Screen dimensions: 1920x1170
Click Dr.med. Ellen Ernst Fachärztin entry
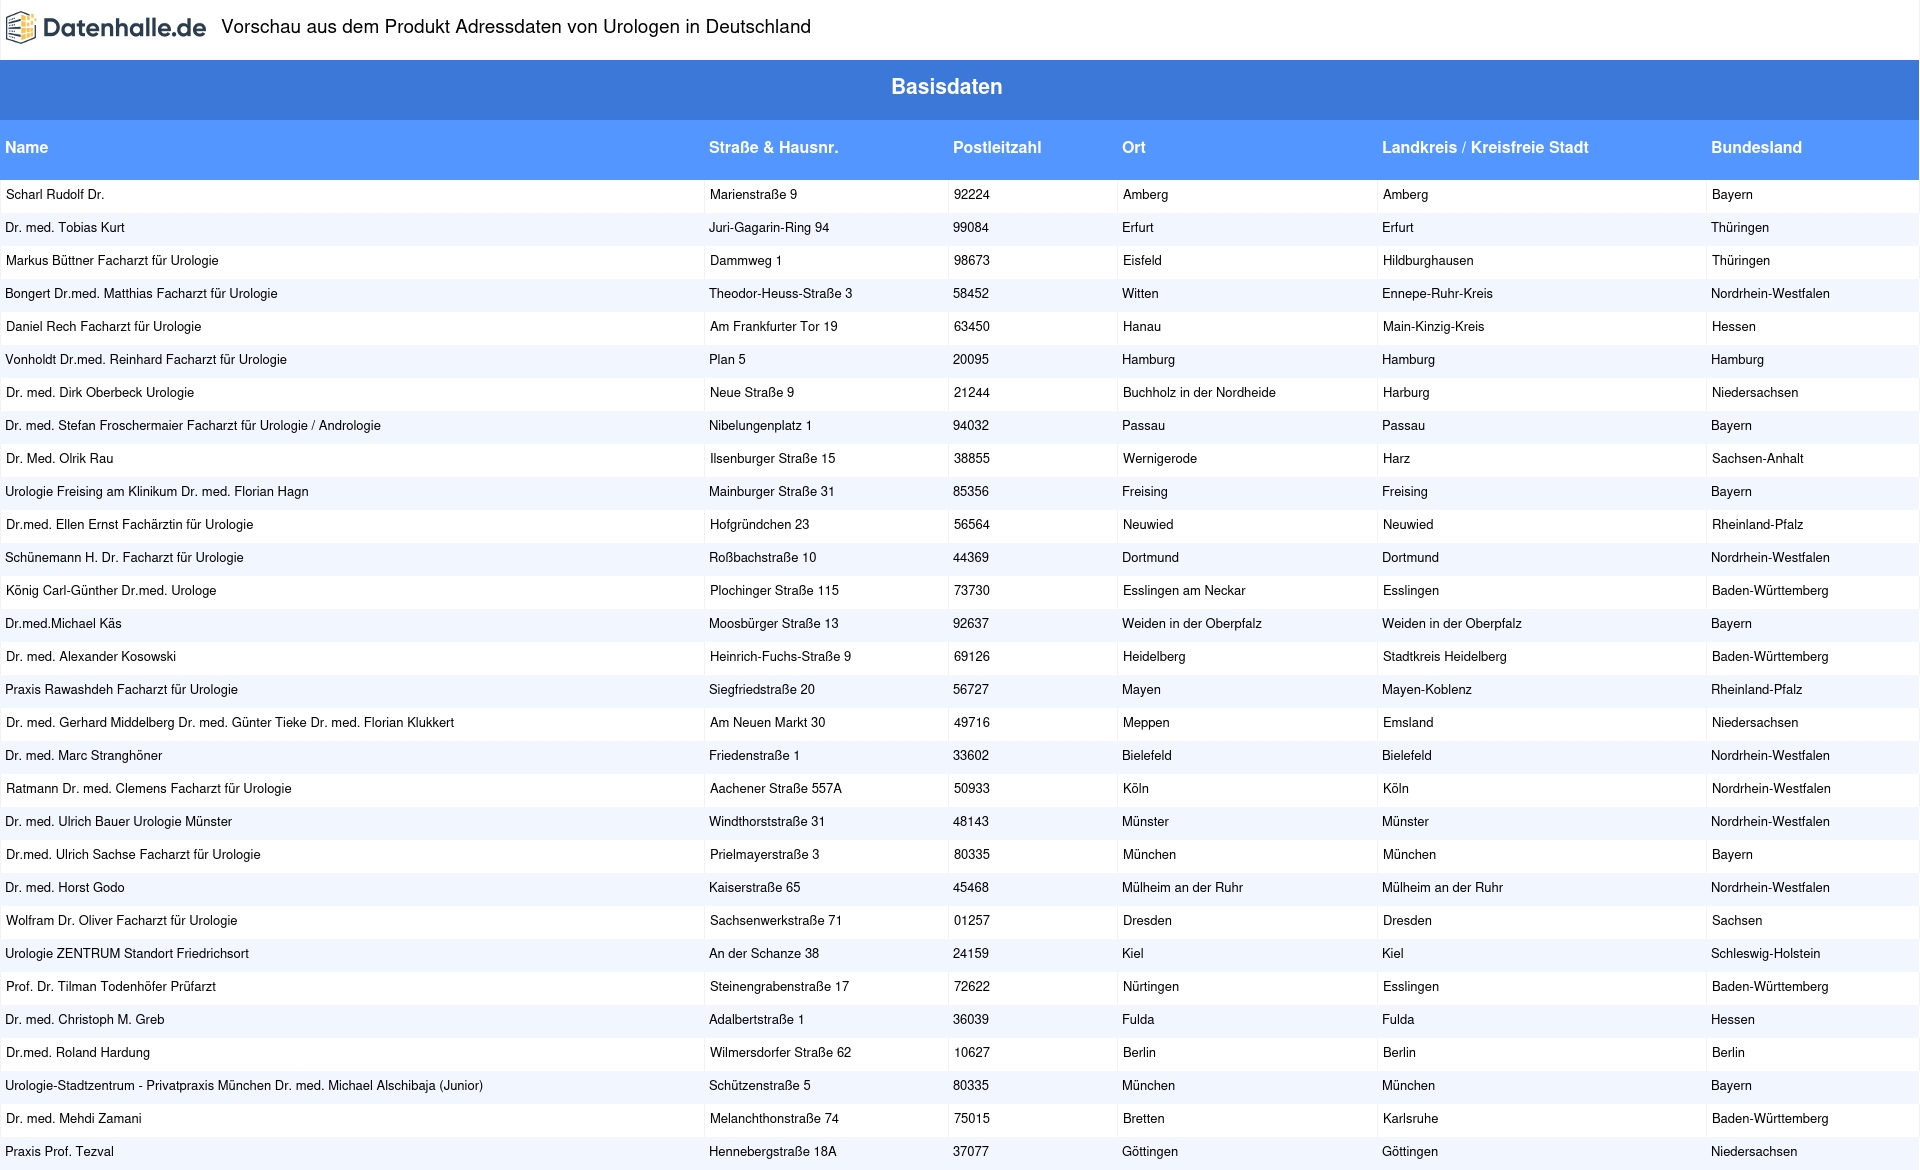click(x=130, y=525)
